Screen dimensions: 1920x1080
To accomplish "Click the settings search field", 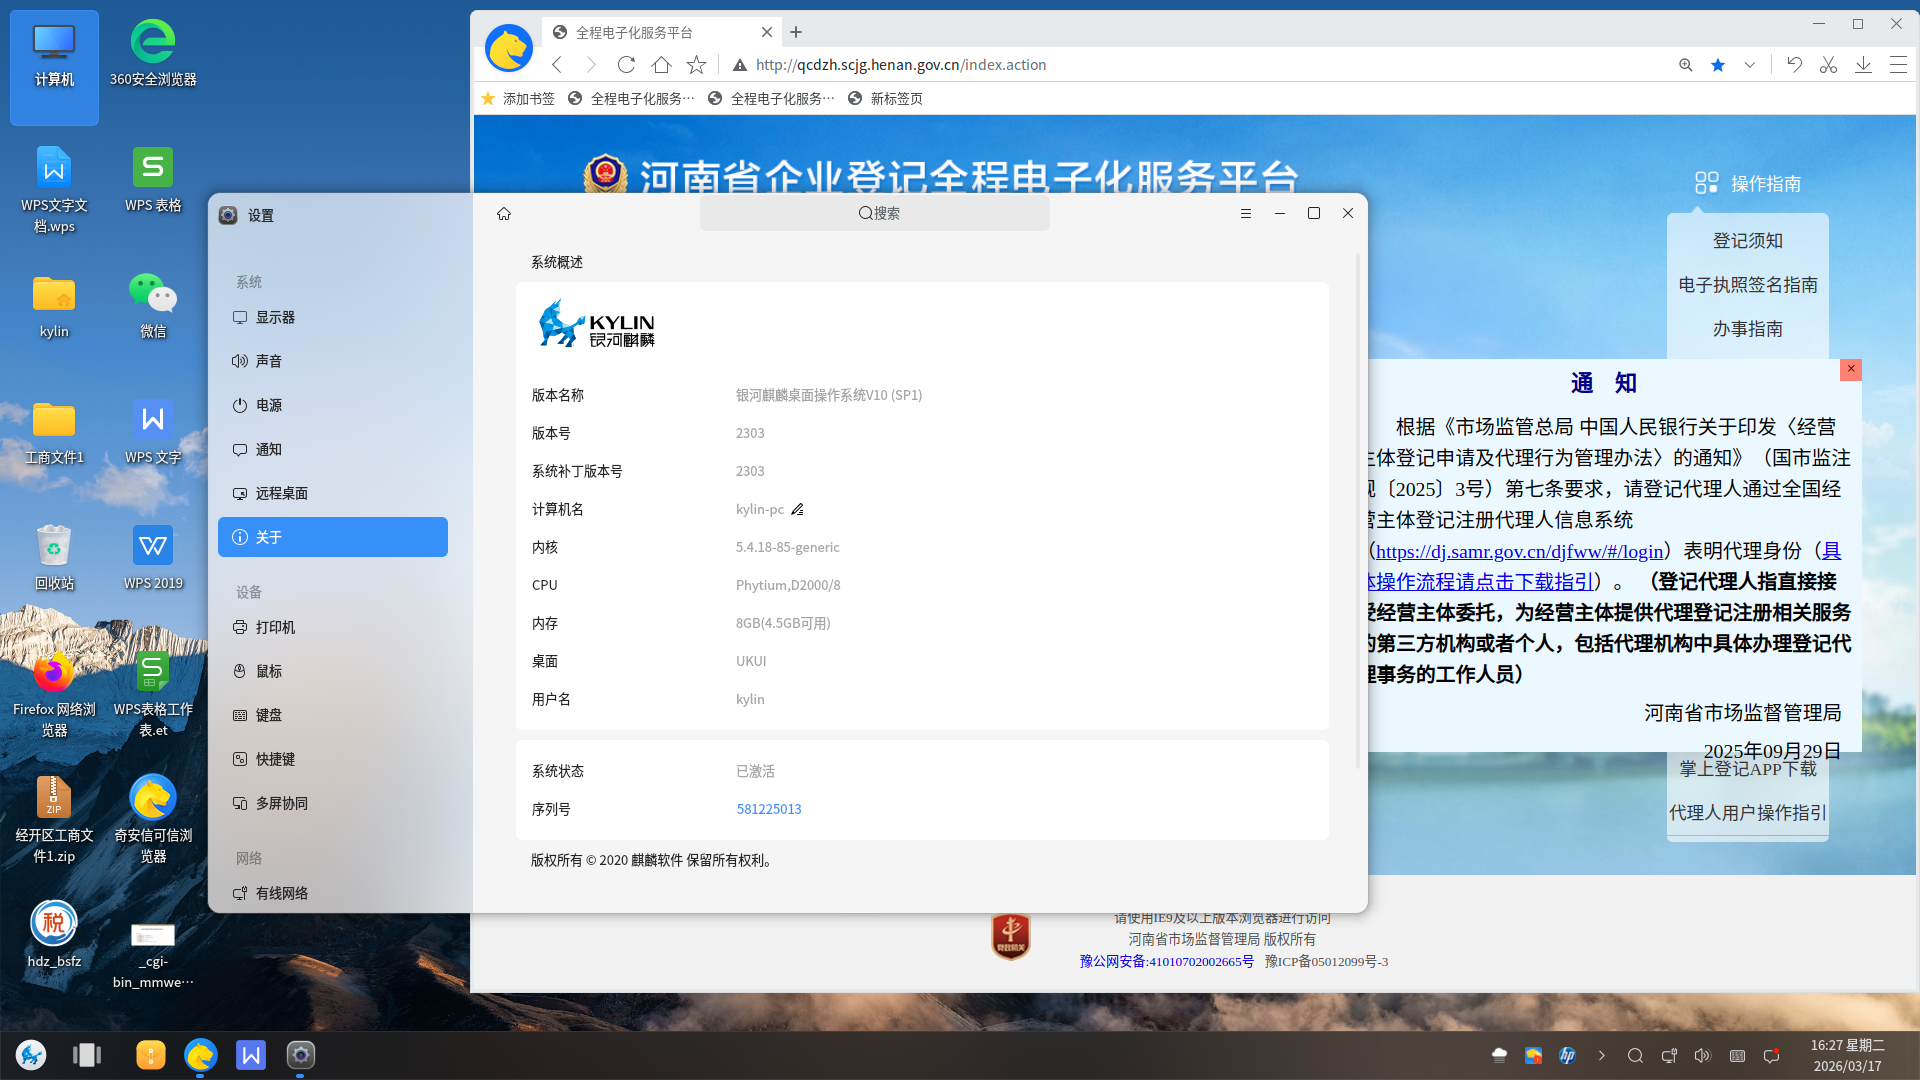I will pos(875,214).
